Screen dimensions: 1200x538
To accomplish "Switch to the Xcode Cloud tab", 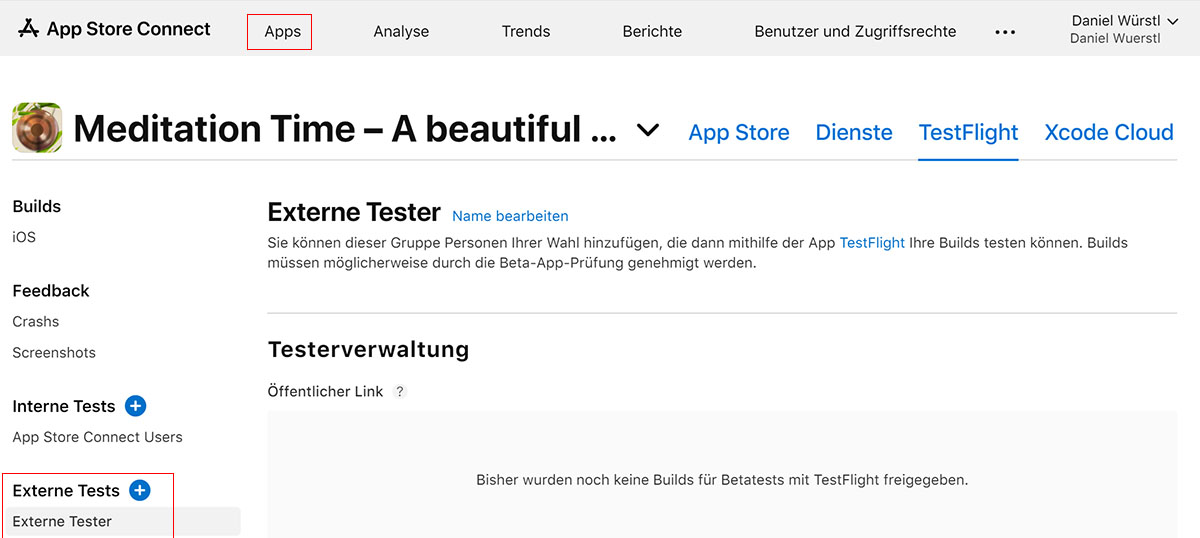I will (1109, 132).
